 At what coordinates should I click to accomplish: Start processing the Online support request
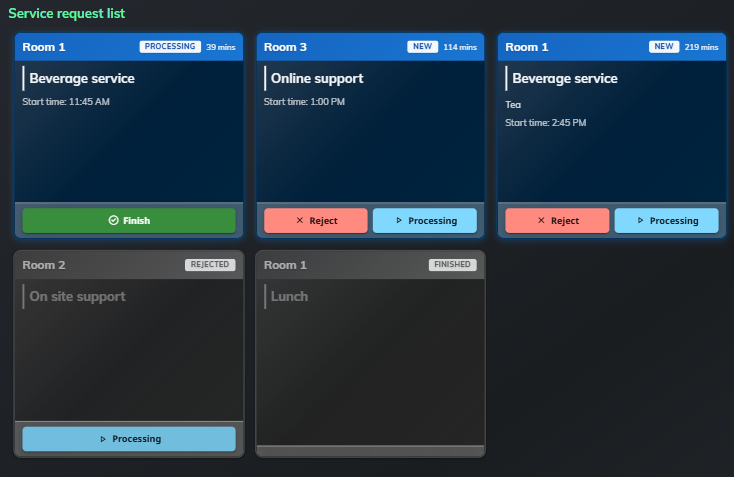pyautogui.click(x=425, y=221)
